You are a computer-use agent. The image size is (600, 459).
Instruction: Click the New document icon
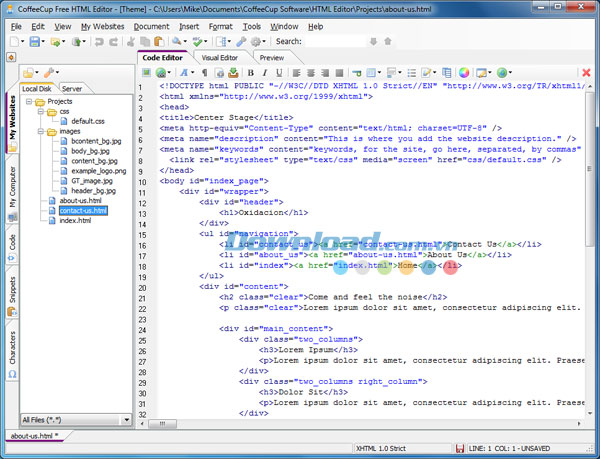click(x=14, y=41)
